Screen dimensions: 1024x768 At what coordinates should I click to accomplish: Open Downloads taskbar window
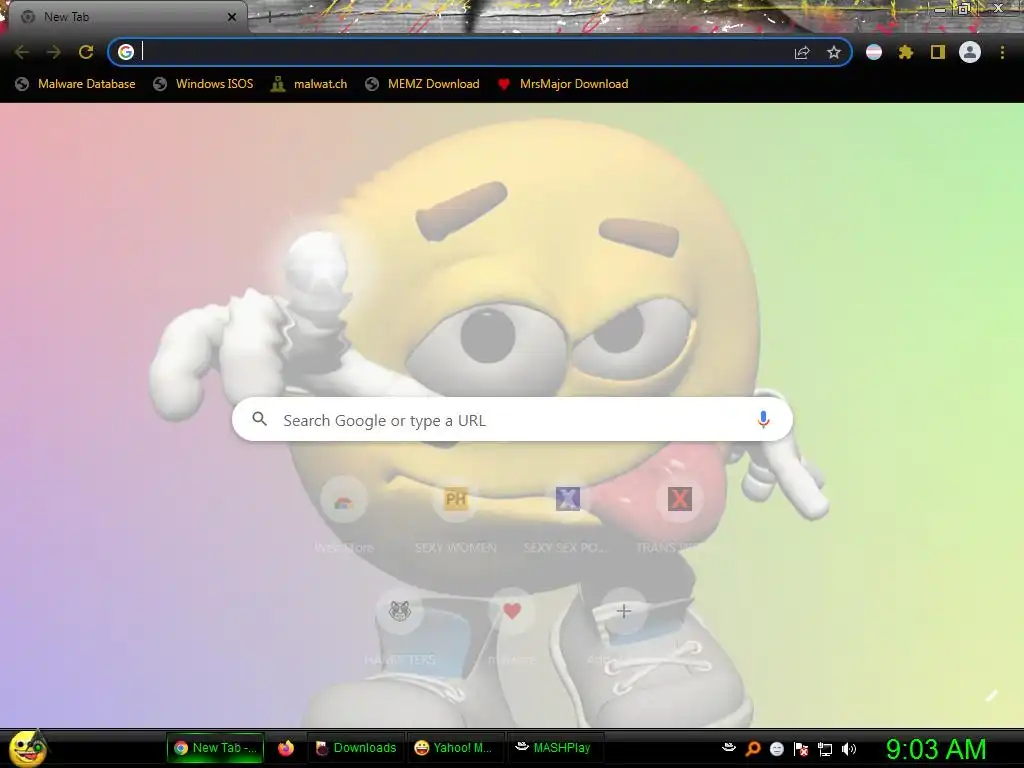(x=356, y=748)
